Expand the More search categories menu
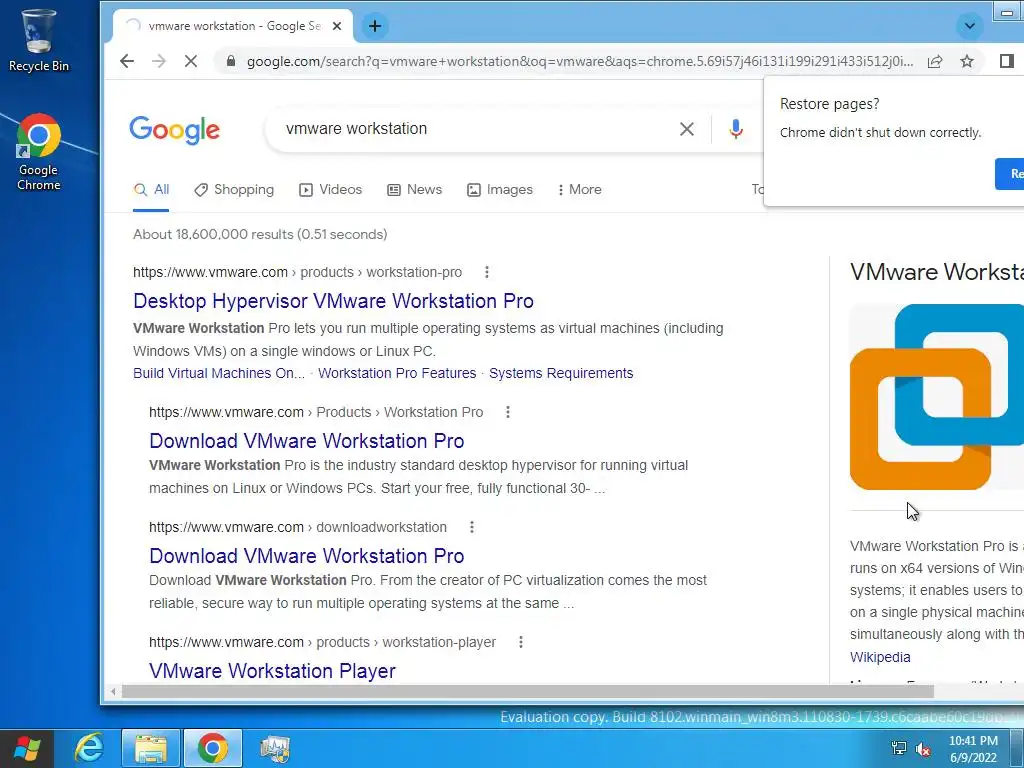 coord(580,189)
